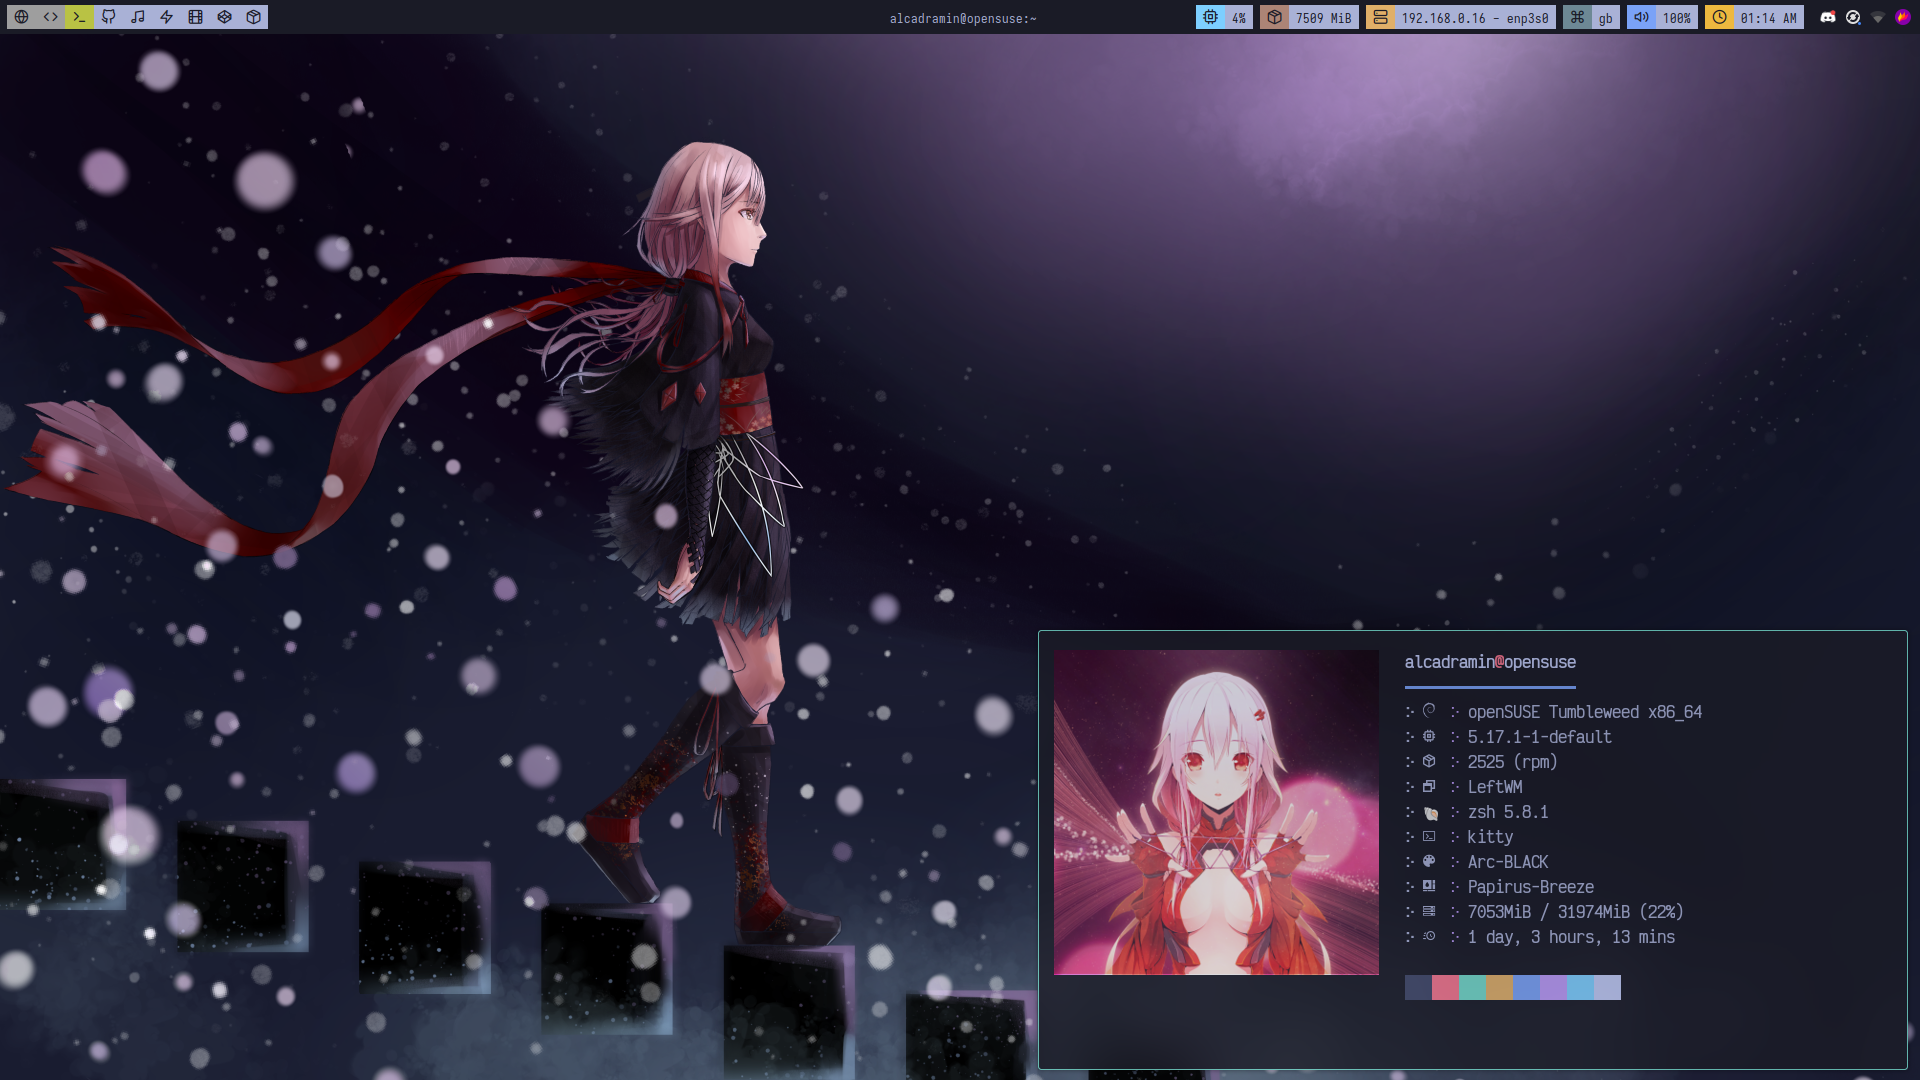1920x1080 pixels.
Task: Click the Papirus-Breeze icons line
Action: 1531,887
